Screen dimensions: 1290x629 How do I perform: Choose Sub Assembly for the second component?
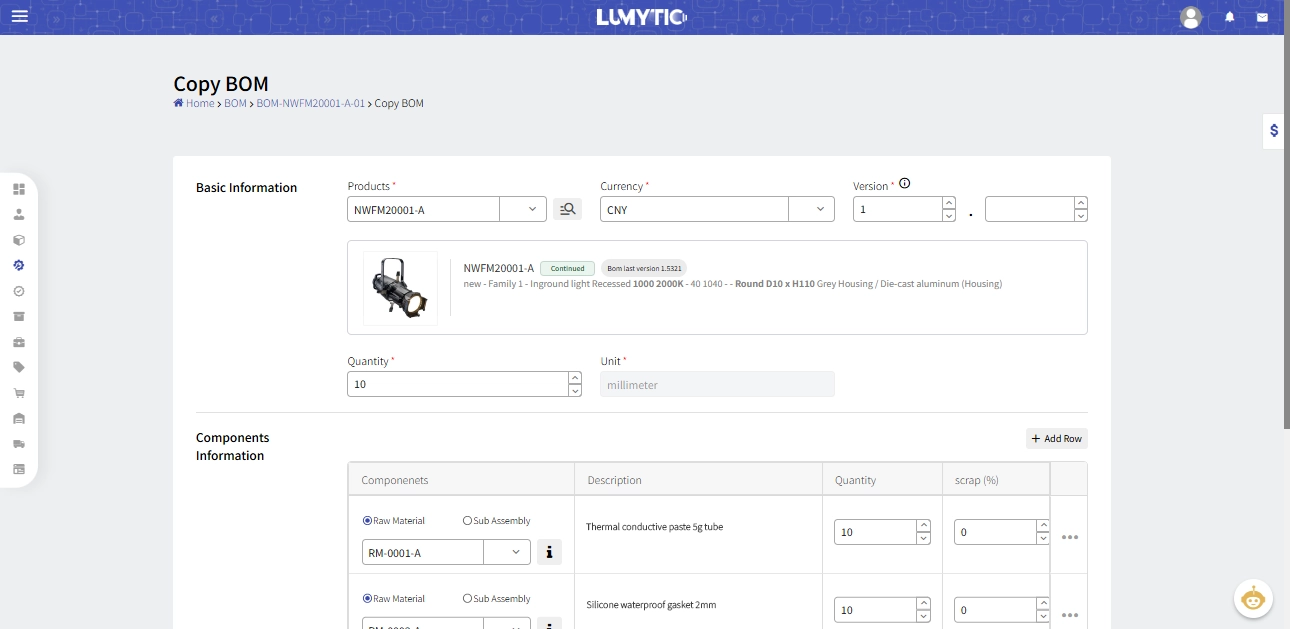(467, 598)
